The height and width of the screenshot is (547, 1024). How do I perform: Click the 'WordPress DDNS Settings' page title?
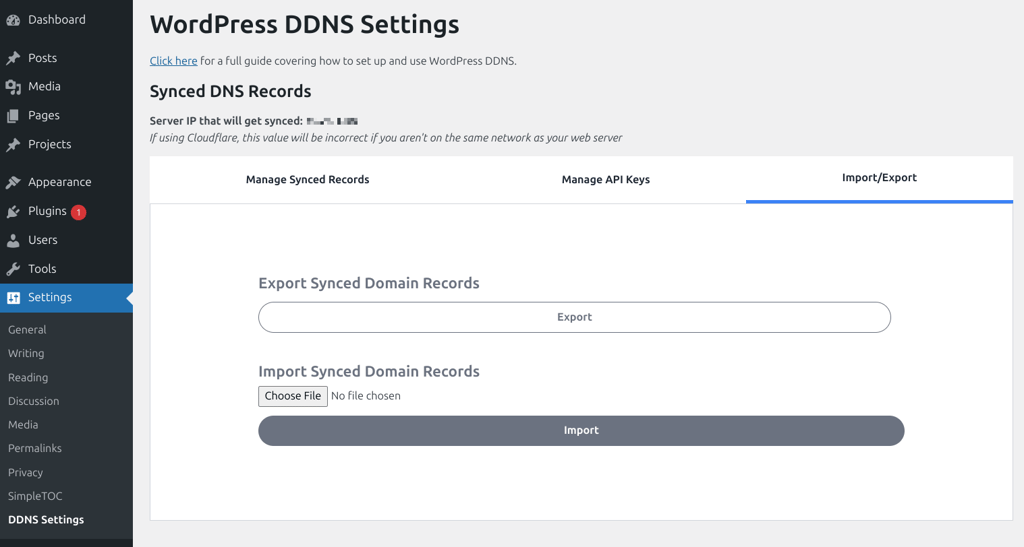tap(304, 25)
